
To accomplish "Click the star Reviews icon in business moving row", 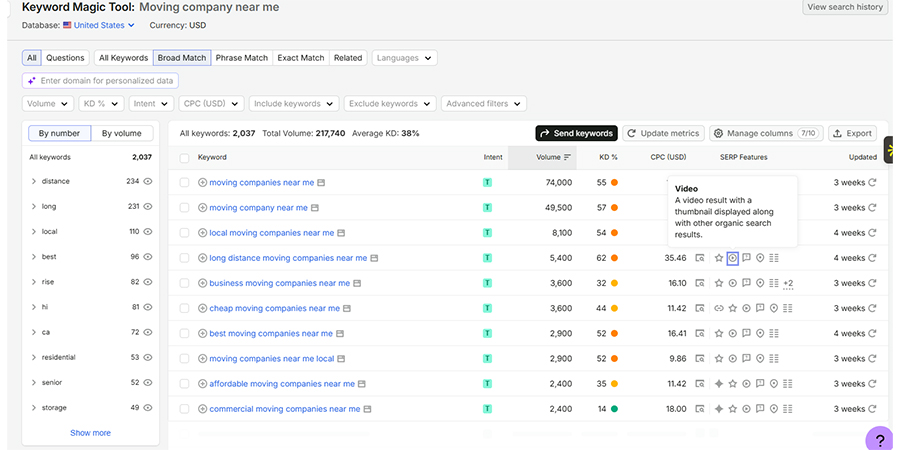I will [719, 283].
